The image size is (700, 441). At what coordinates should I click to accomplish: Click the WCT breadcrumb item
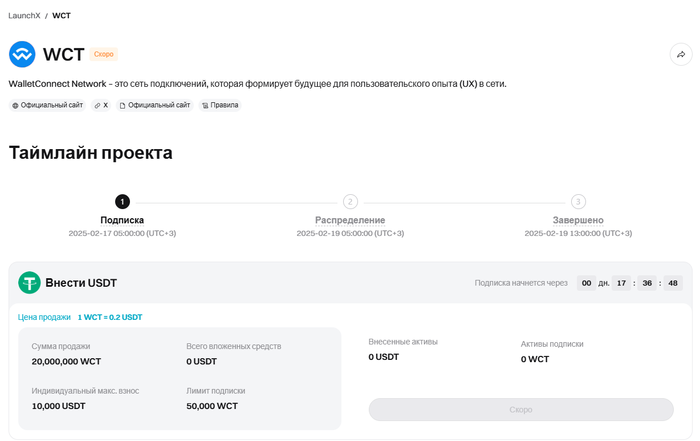pos(61,16)
